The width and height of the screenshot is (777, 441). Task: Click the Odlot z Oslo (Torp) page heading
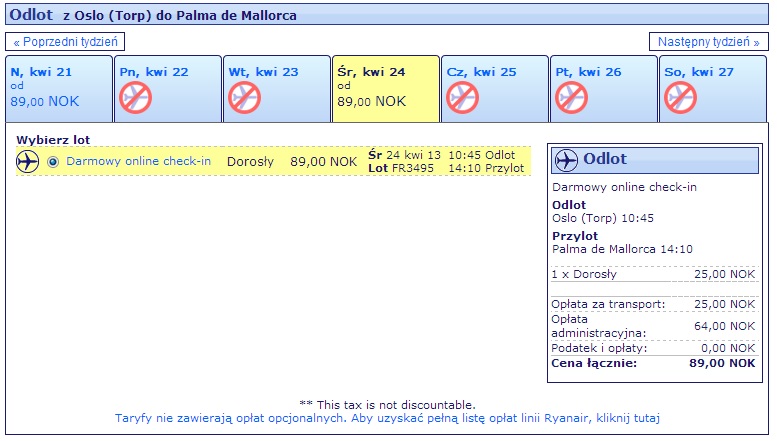(x=153, y=15)
